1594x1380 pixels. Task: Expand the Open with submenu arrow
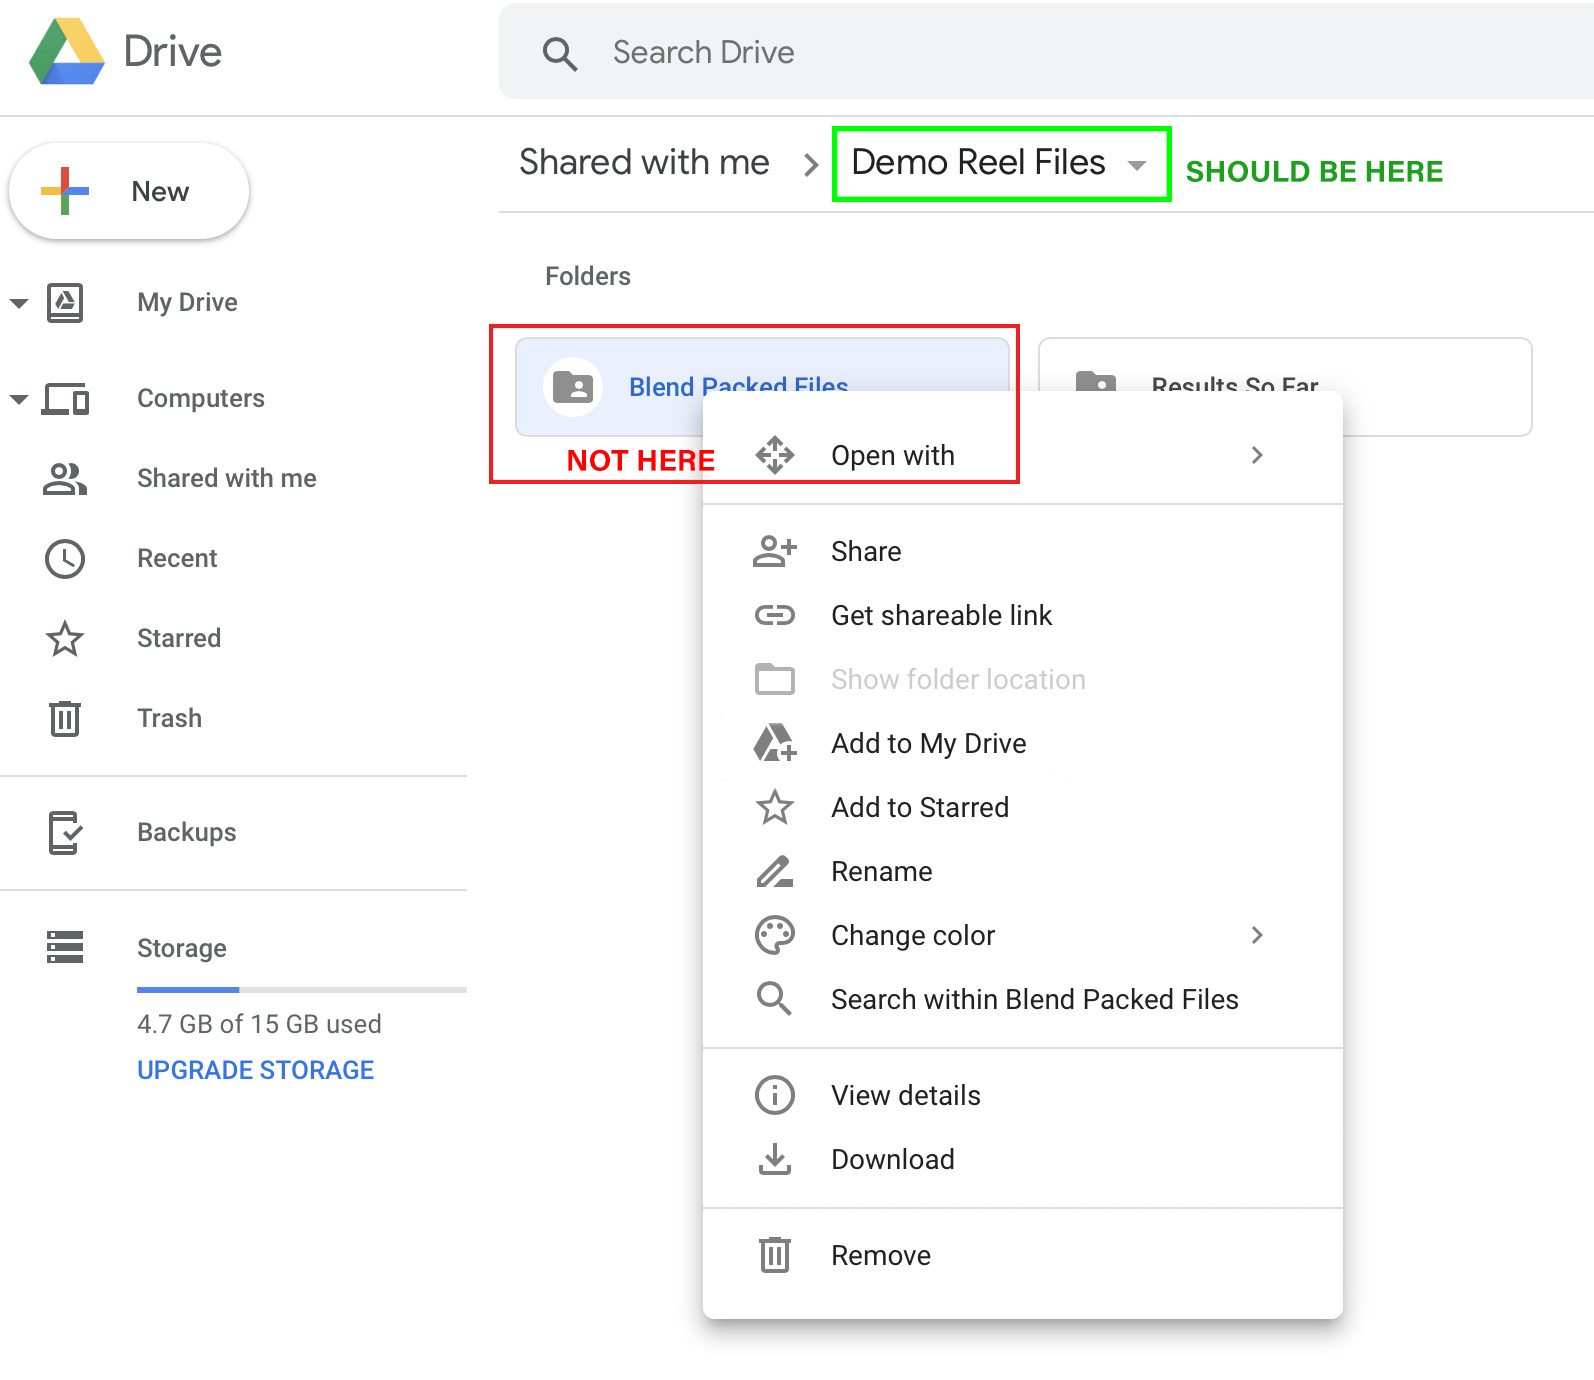(x=1257, y=455)
